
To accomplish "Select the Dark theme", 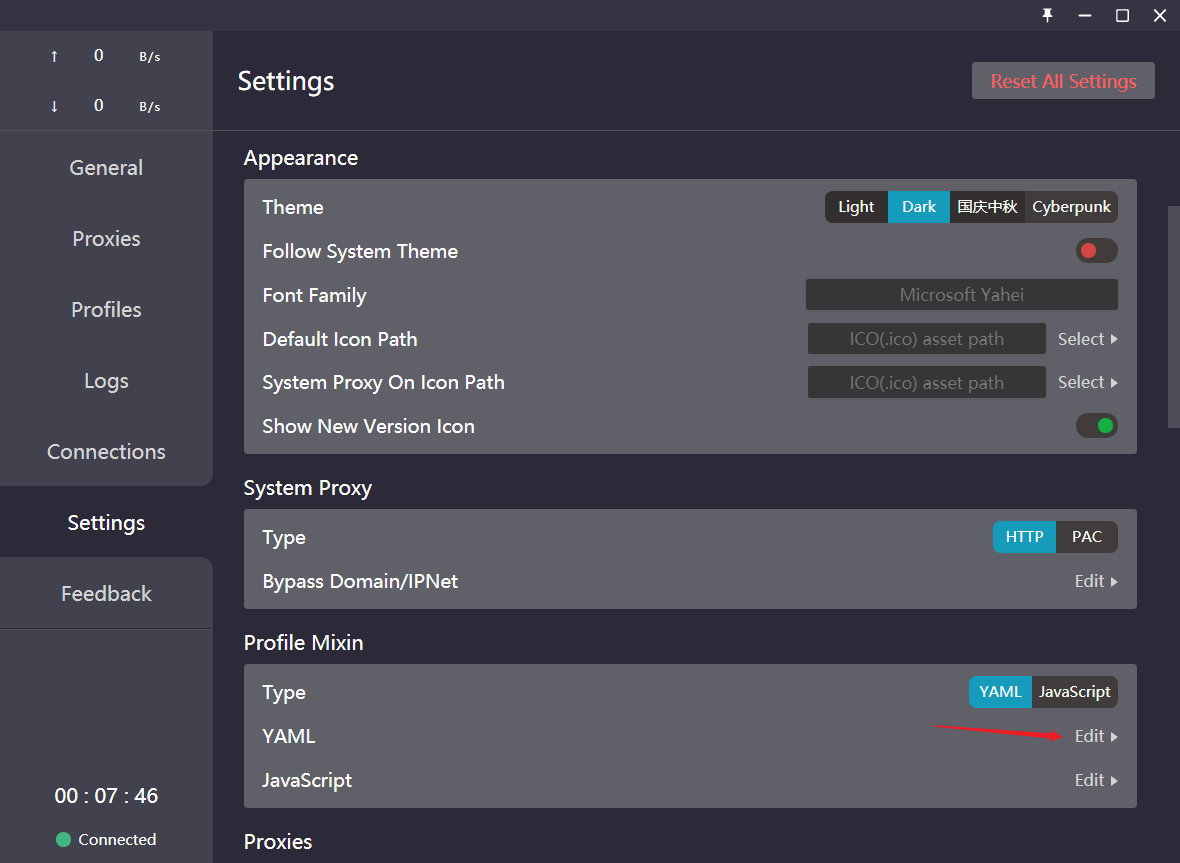I will (x=919, y=207).
